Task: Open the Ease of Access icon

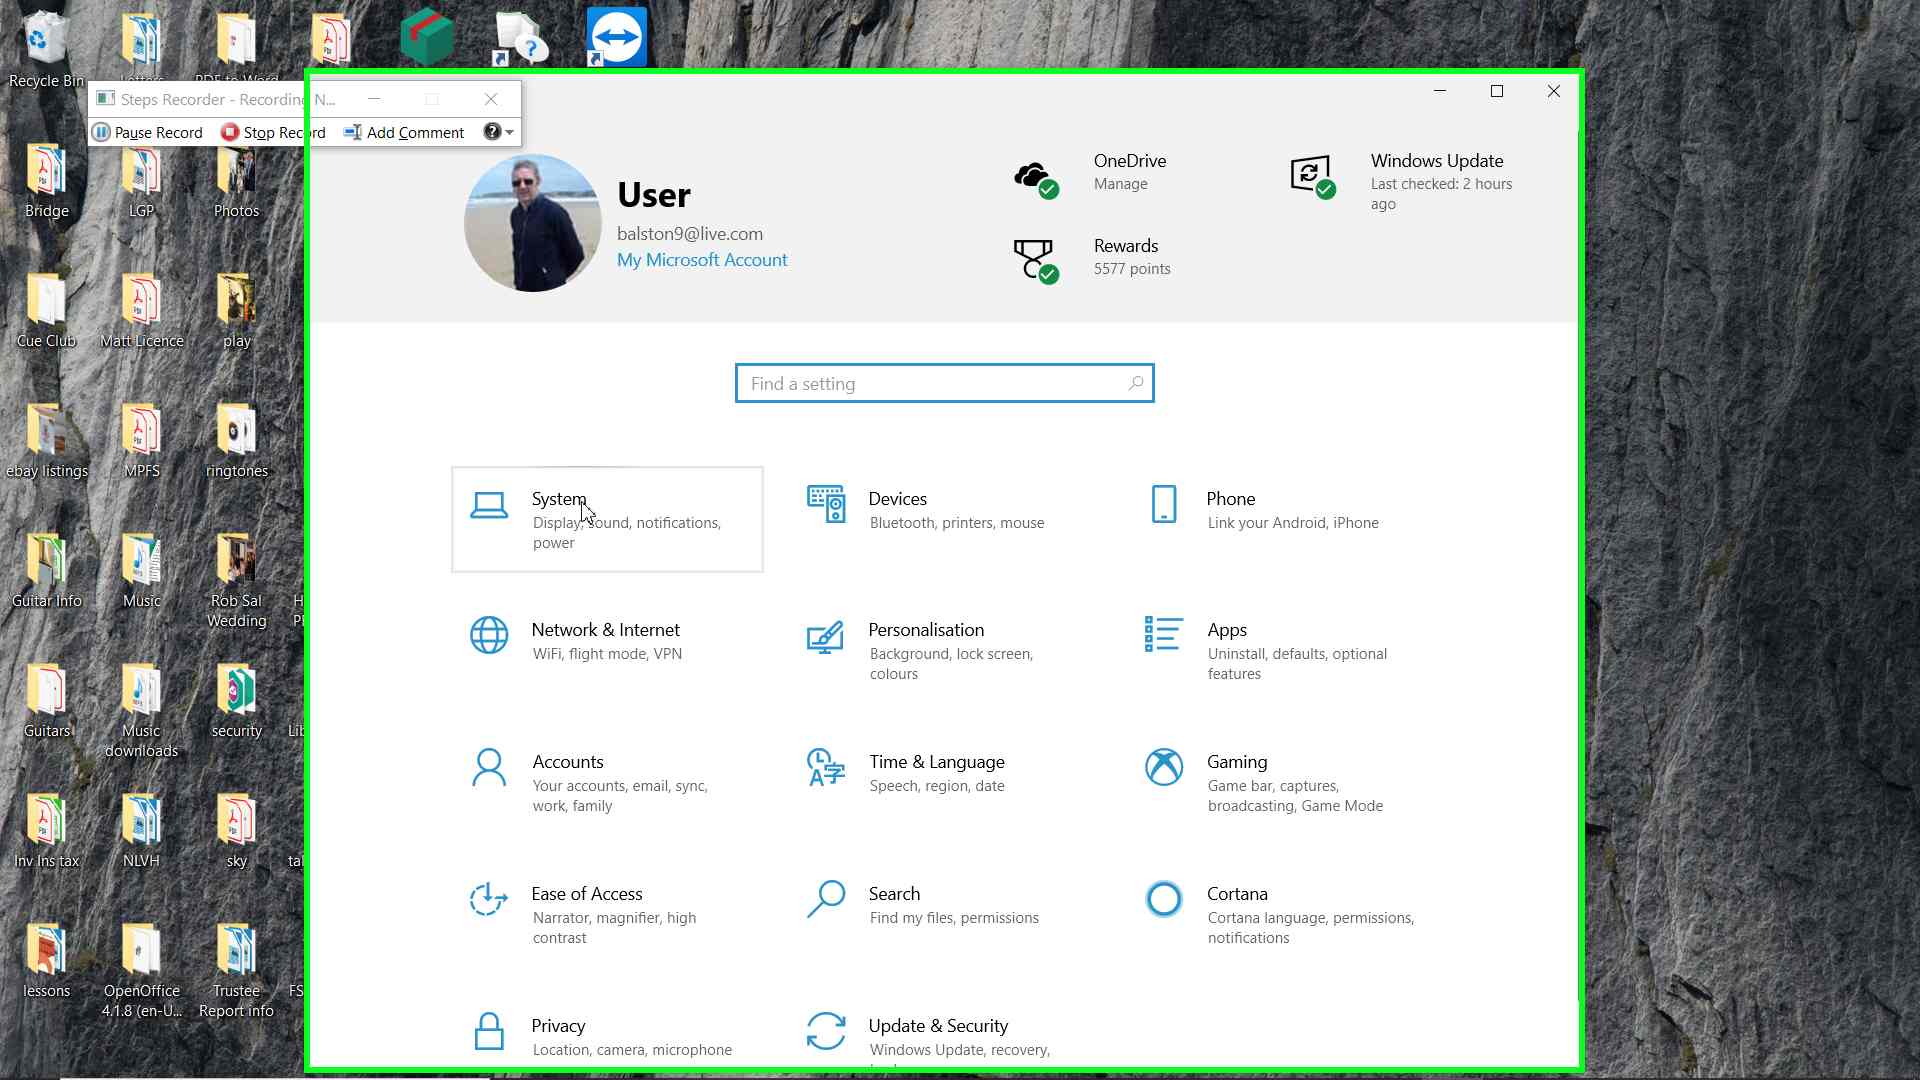Action: coord(489,899)
